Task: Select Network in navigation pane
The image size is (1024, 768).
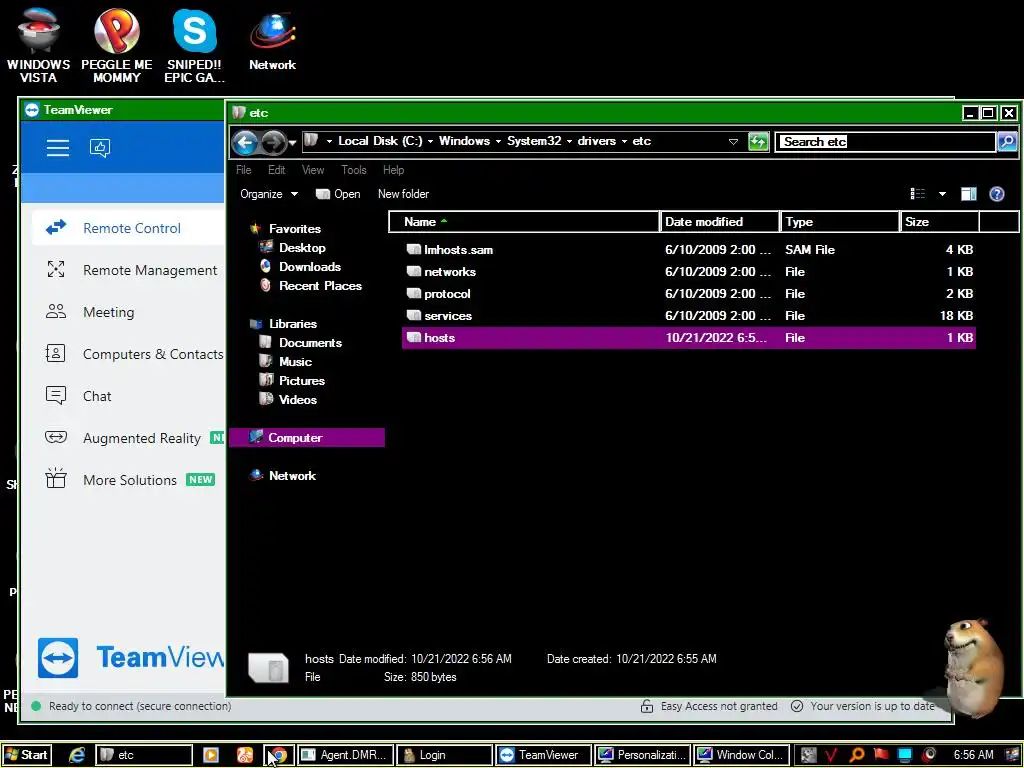Action: pyautogui.click(x=283, y=475)
